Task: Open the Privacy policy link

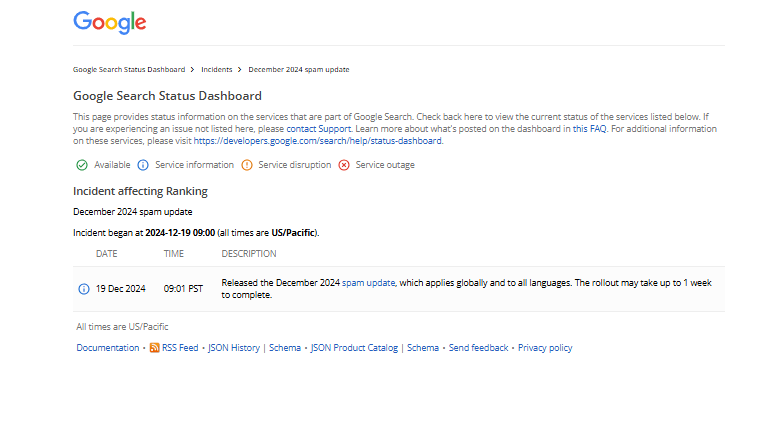Action: click(x=545, y=348)
